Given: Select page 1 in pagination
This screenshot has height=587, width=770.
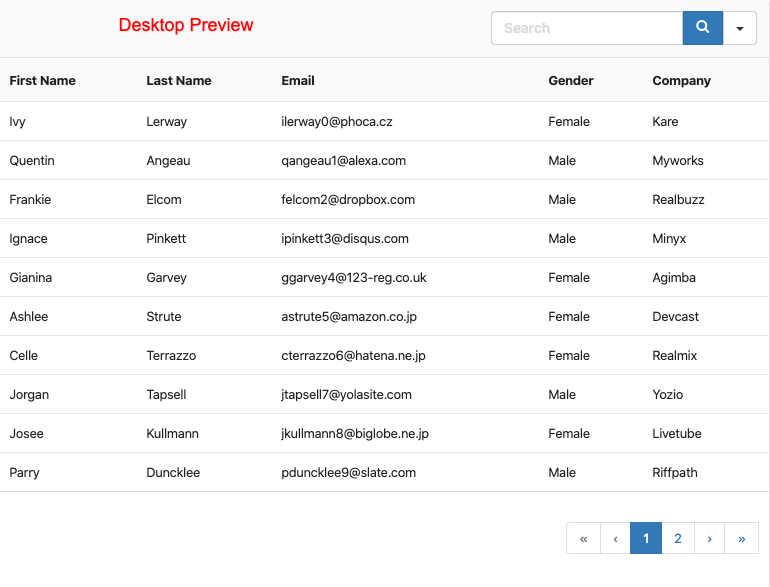Looking at the screenshot, I should pyautogui.click(x=646, y=538).
